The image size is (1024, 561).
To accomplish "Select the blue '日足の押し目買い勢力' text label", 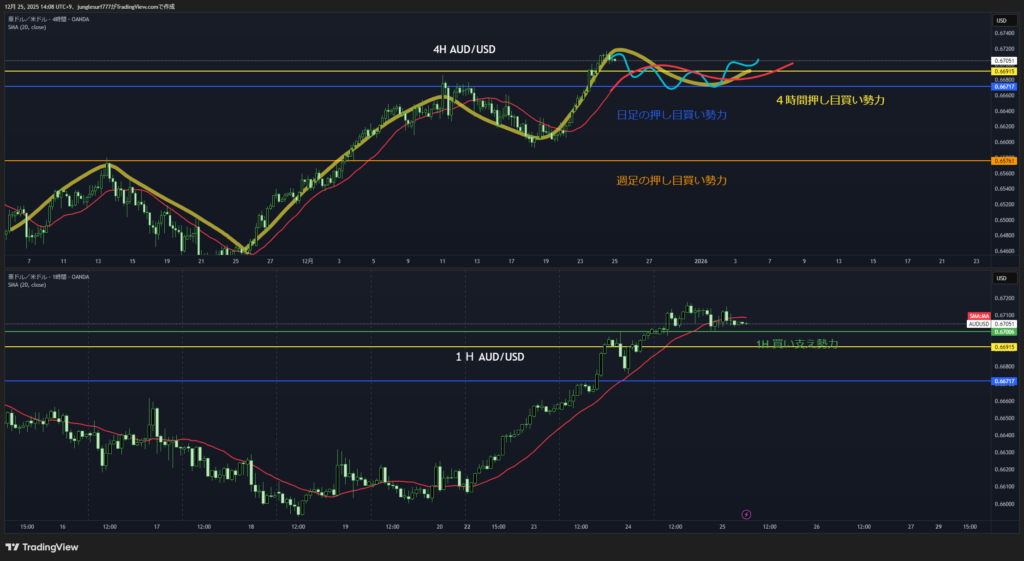I will pyautogui.click(x=671, y=115).
